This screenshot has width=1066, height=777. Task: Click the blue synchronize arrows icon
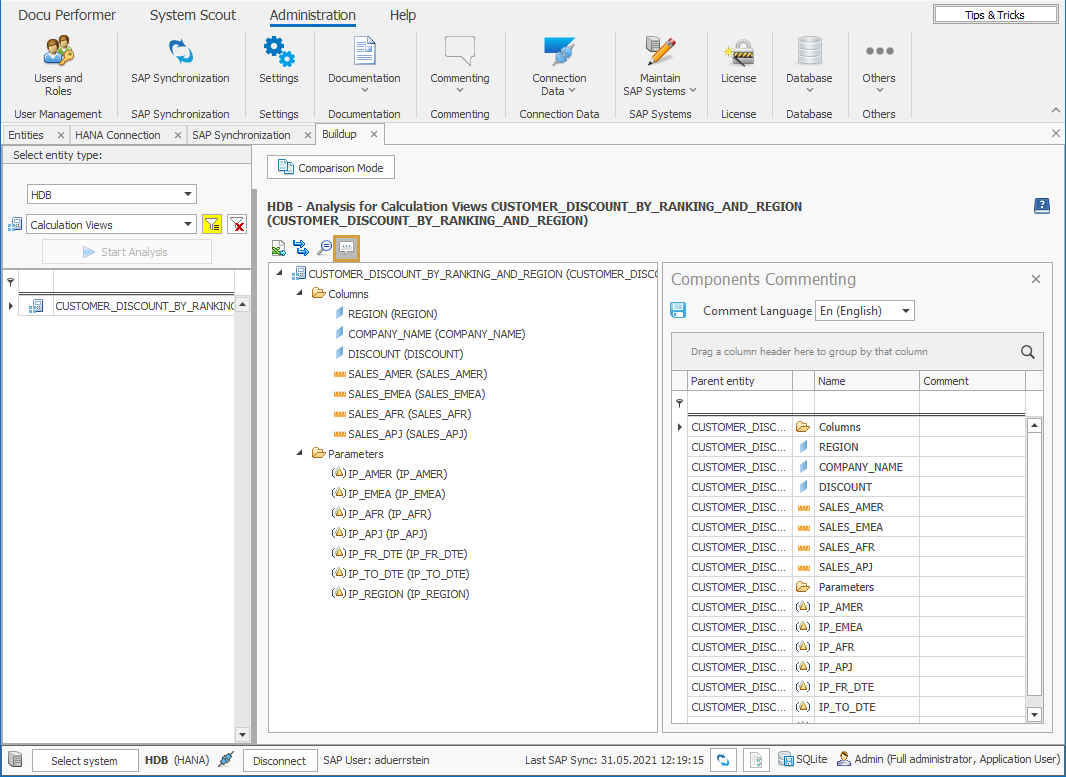coord(301,247)
